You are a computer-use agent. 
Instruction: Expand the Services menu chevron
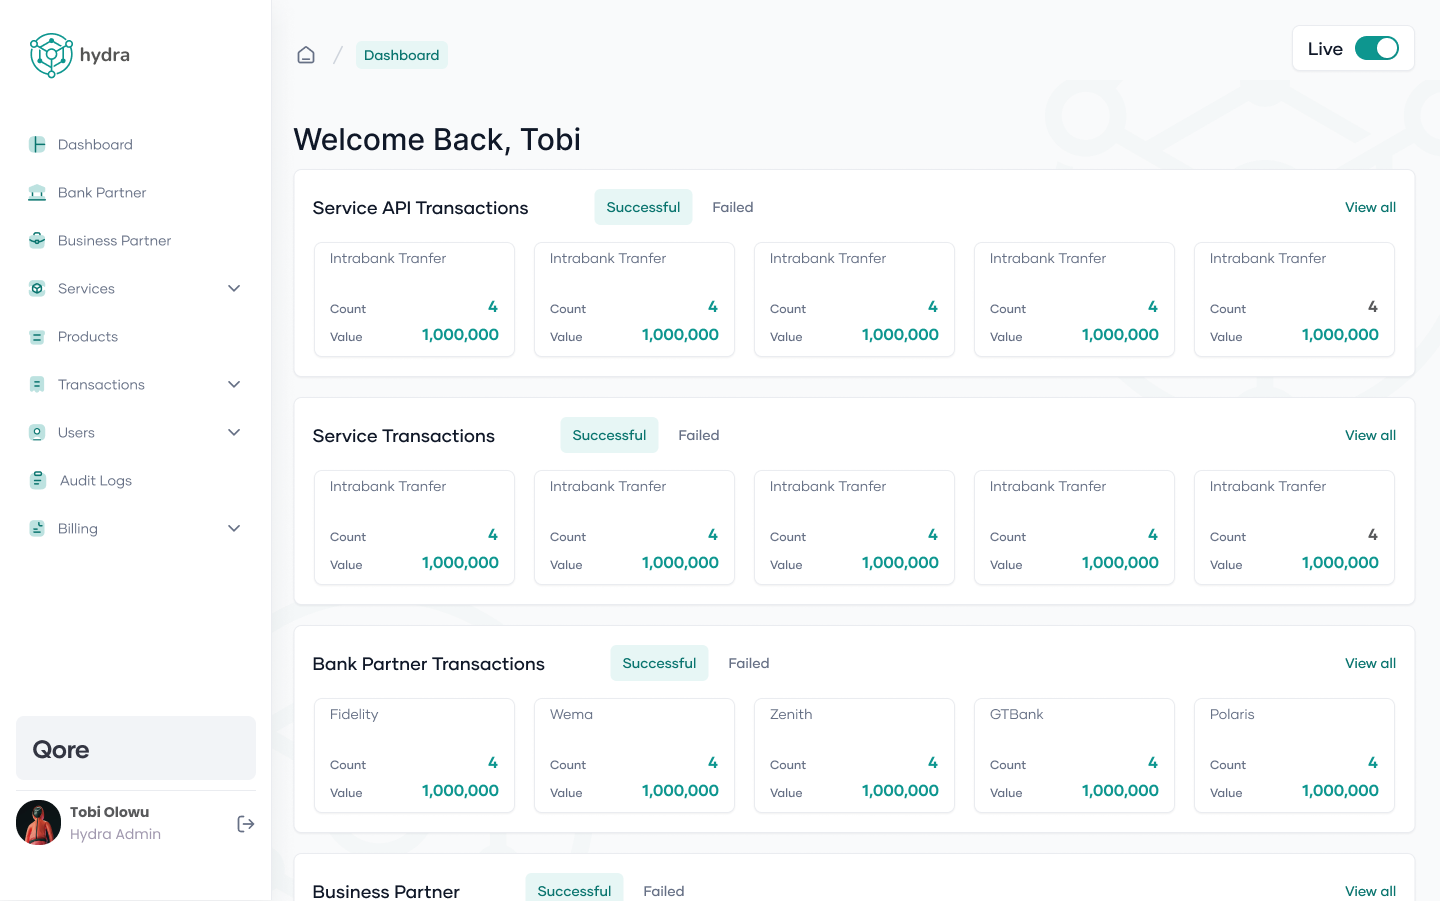[x=234, y=288]
